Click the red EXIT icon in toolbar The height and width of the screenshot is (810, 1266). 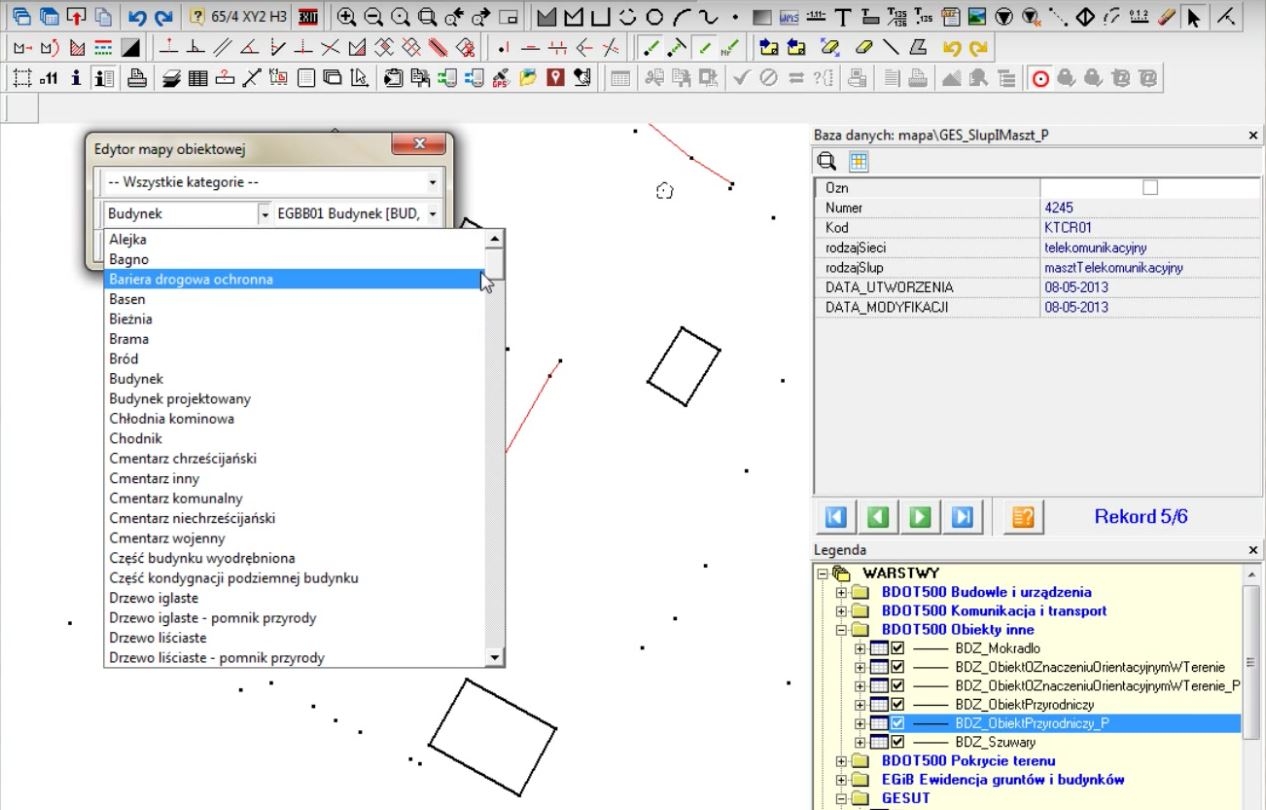[309, 17]
